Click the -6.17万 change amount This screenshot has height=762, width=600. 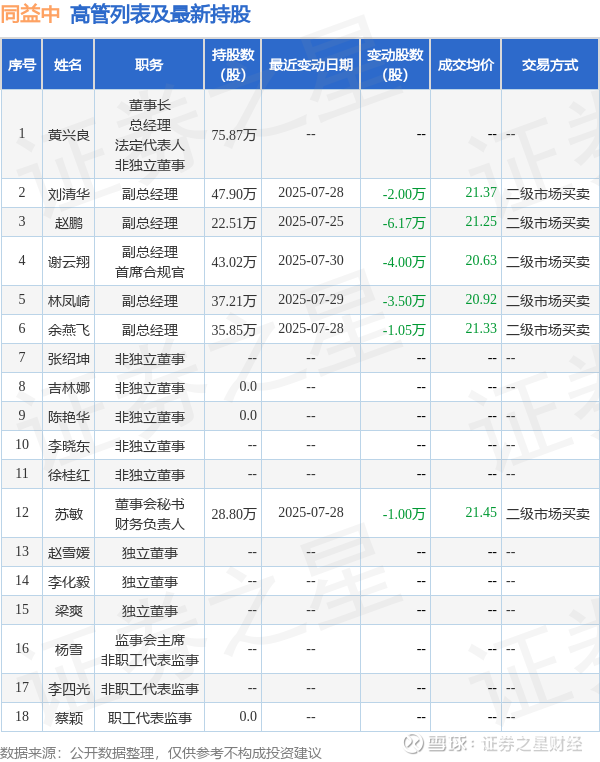[404, 223]
